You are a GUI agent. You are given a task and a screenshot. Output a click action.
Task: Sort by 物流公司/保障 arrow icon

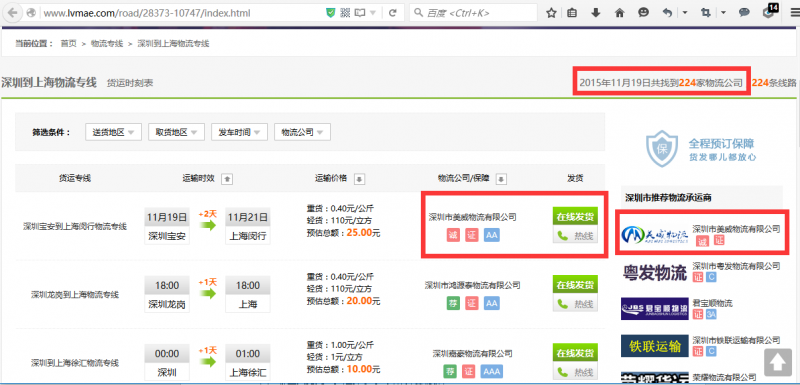501,179
